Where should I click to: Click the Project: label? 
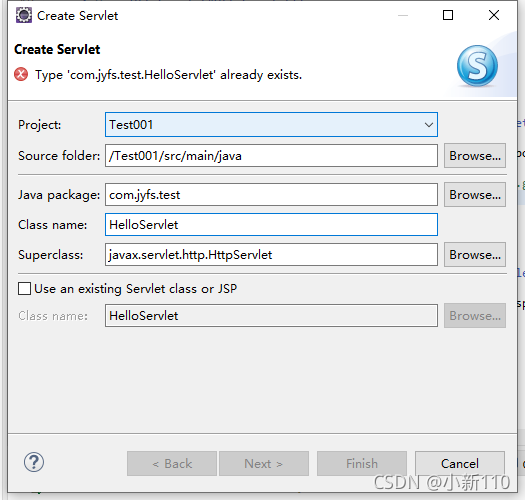(40, 125)
